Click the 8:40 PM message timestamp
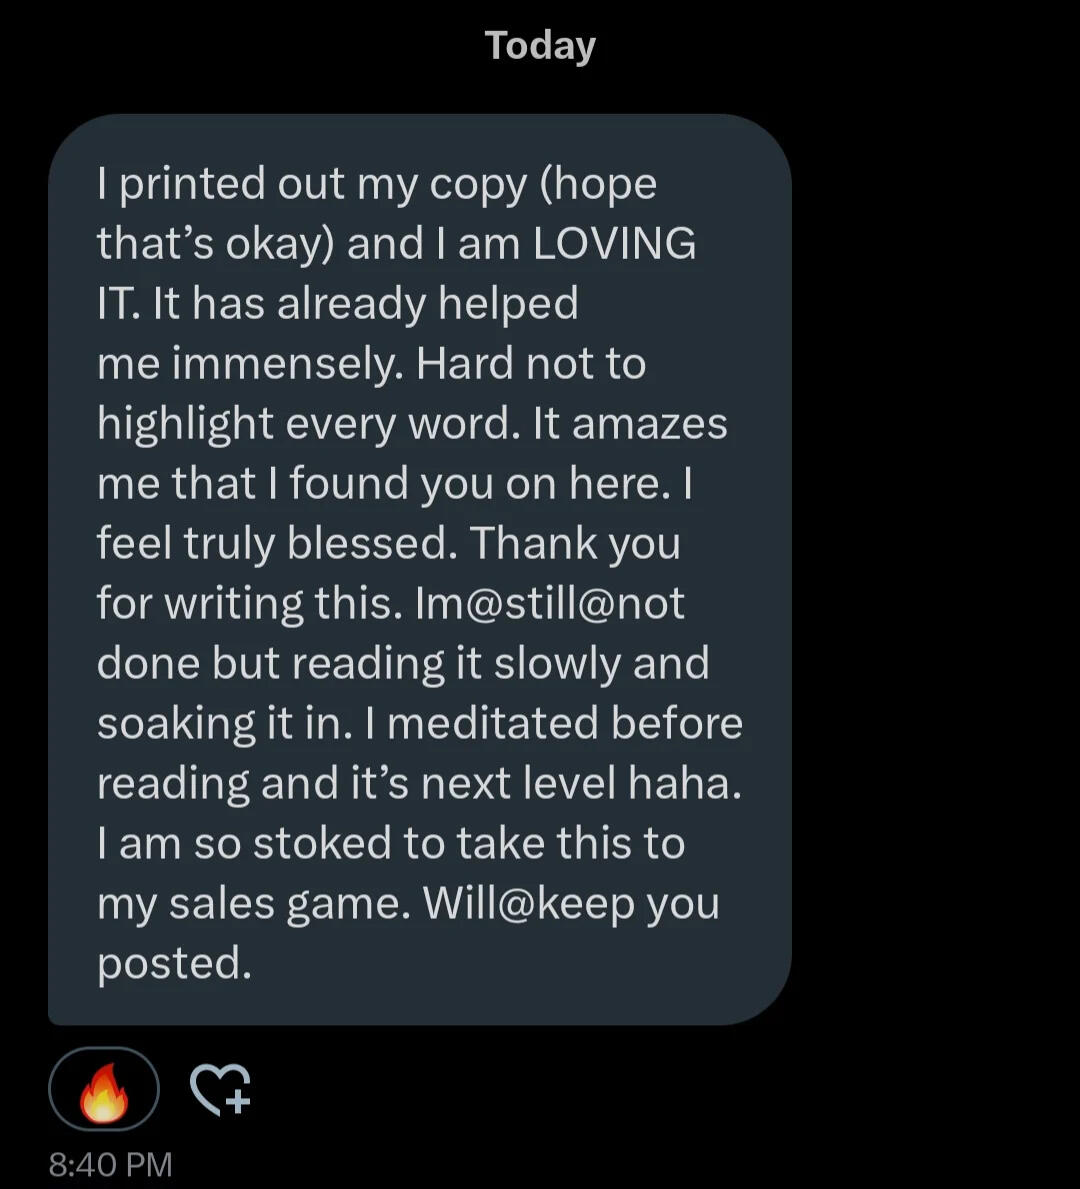The image size is (1080, 1189). click(x=111, y=1165)
